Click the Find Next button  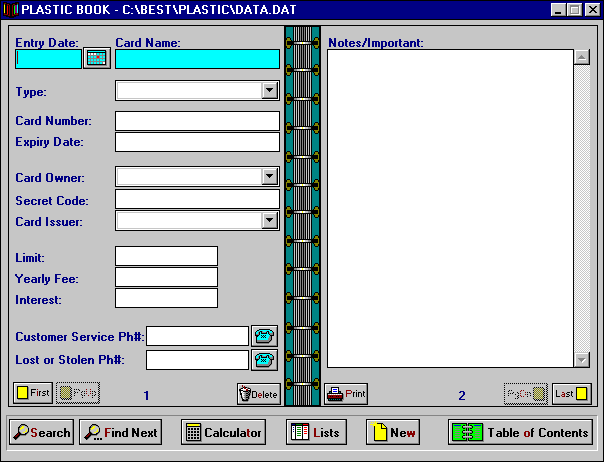click(x=120, y=432)
